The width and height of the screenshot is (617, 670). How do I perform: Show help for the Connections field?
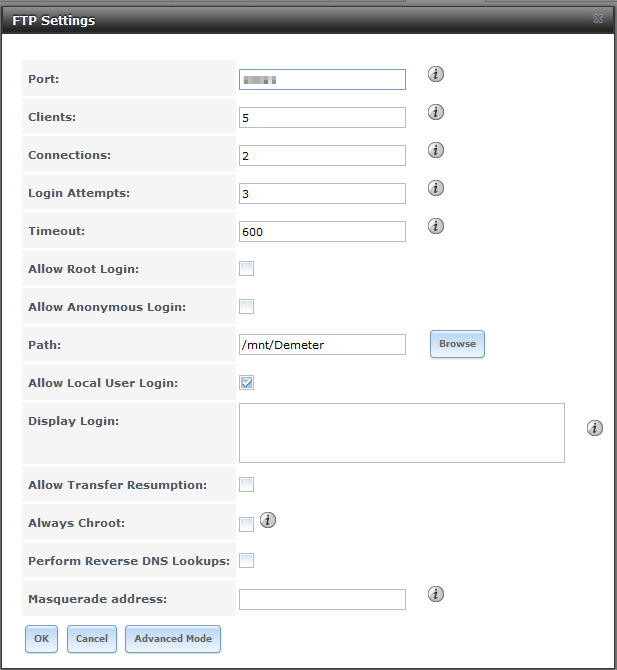(436, 150)
